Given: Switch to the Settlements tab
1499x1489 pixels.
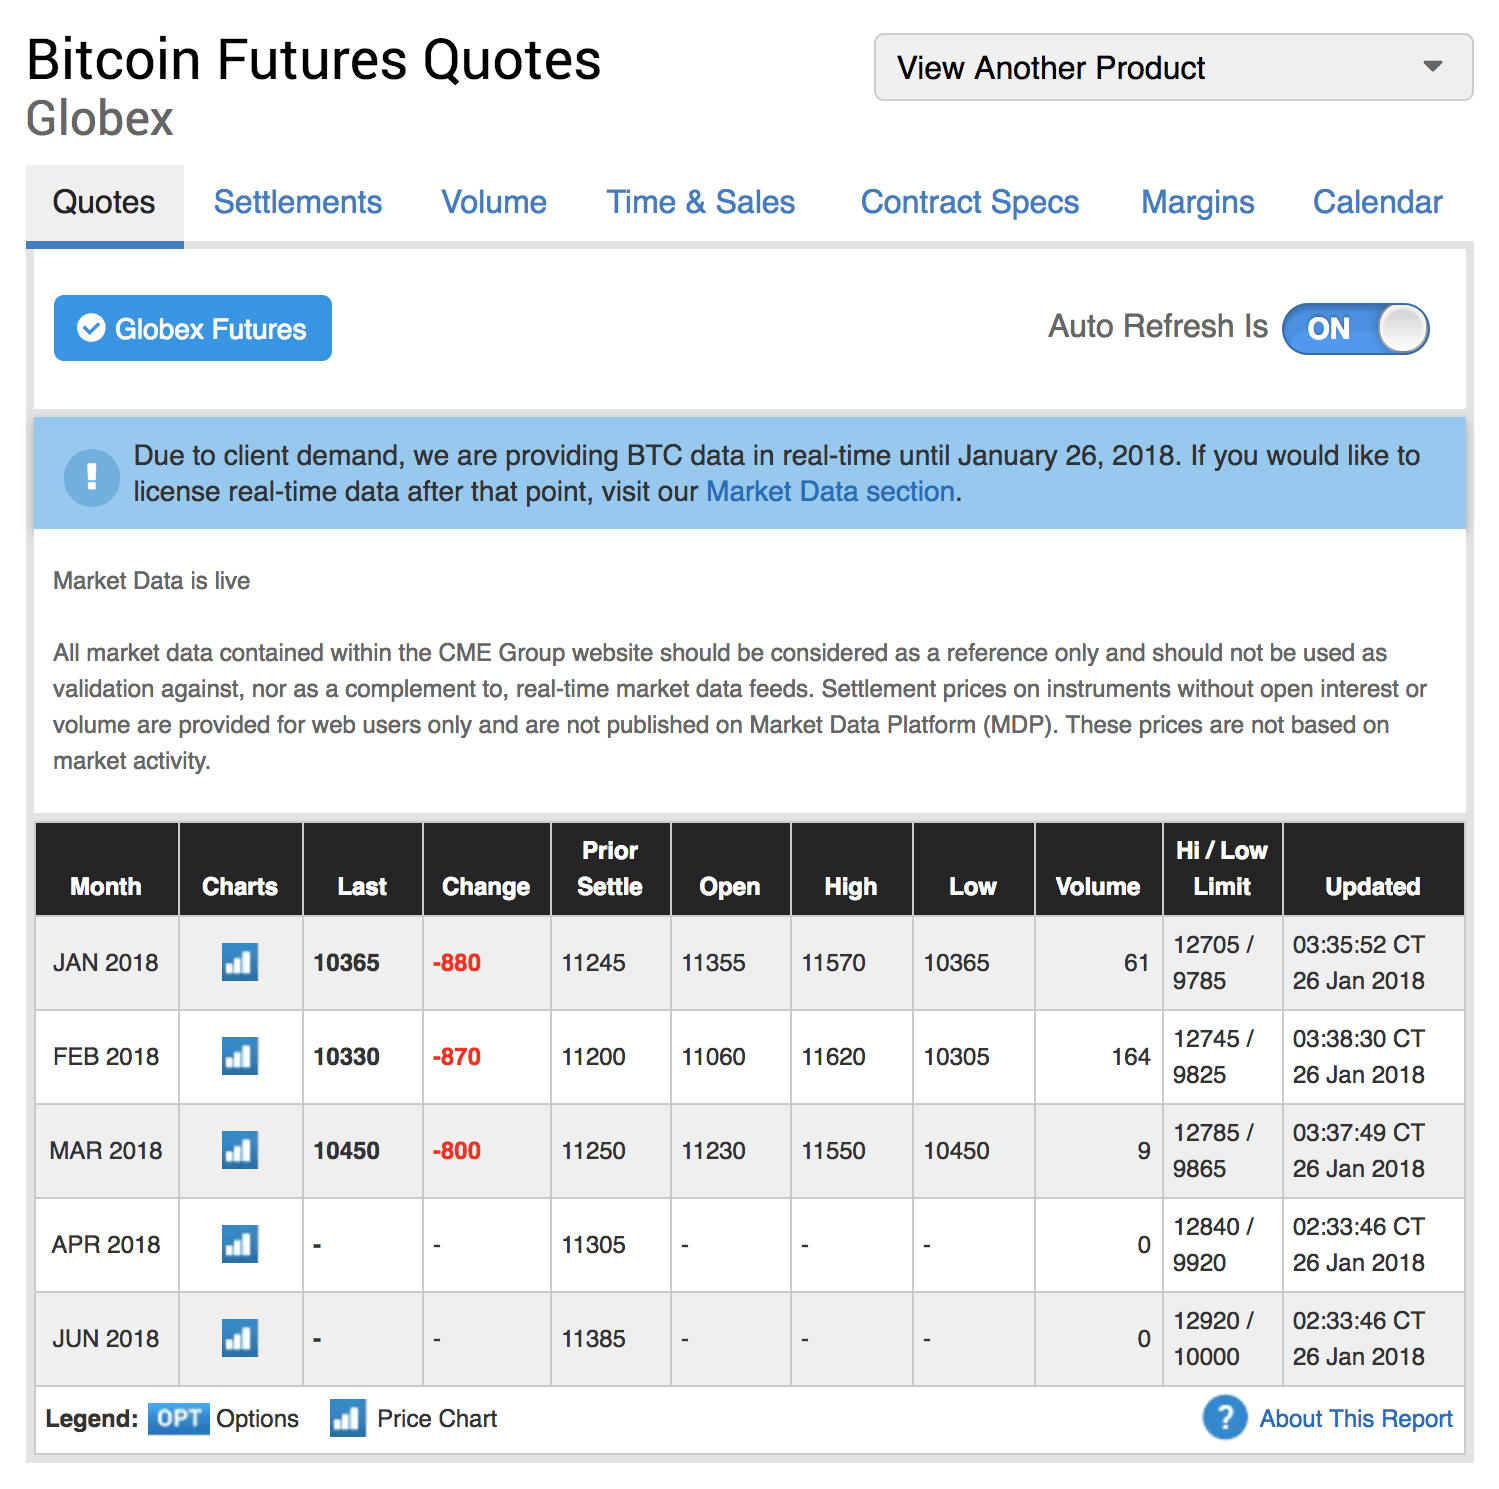Looking at the screenshot, I should 298,202.
